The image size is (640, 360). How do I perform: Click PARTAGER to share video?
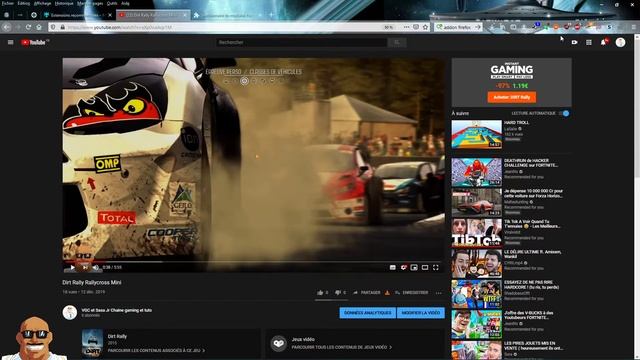367,292
